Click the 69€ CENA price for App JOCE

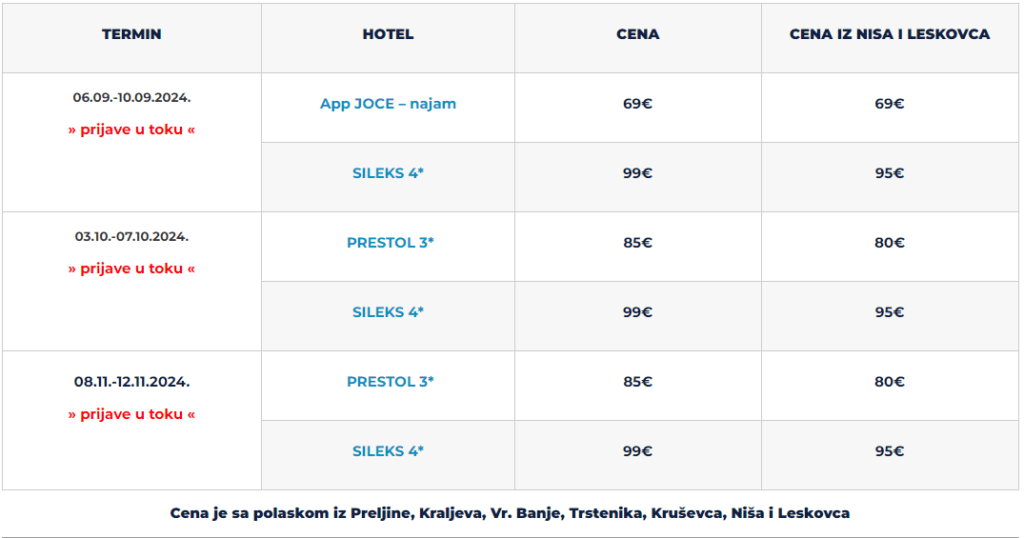pos(637,104)
